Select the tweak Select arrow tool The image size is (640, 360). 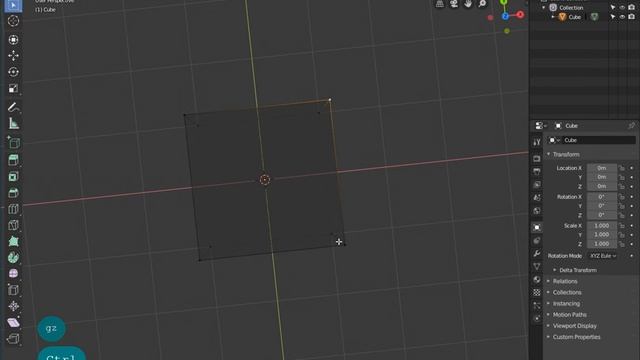13,5
